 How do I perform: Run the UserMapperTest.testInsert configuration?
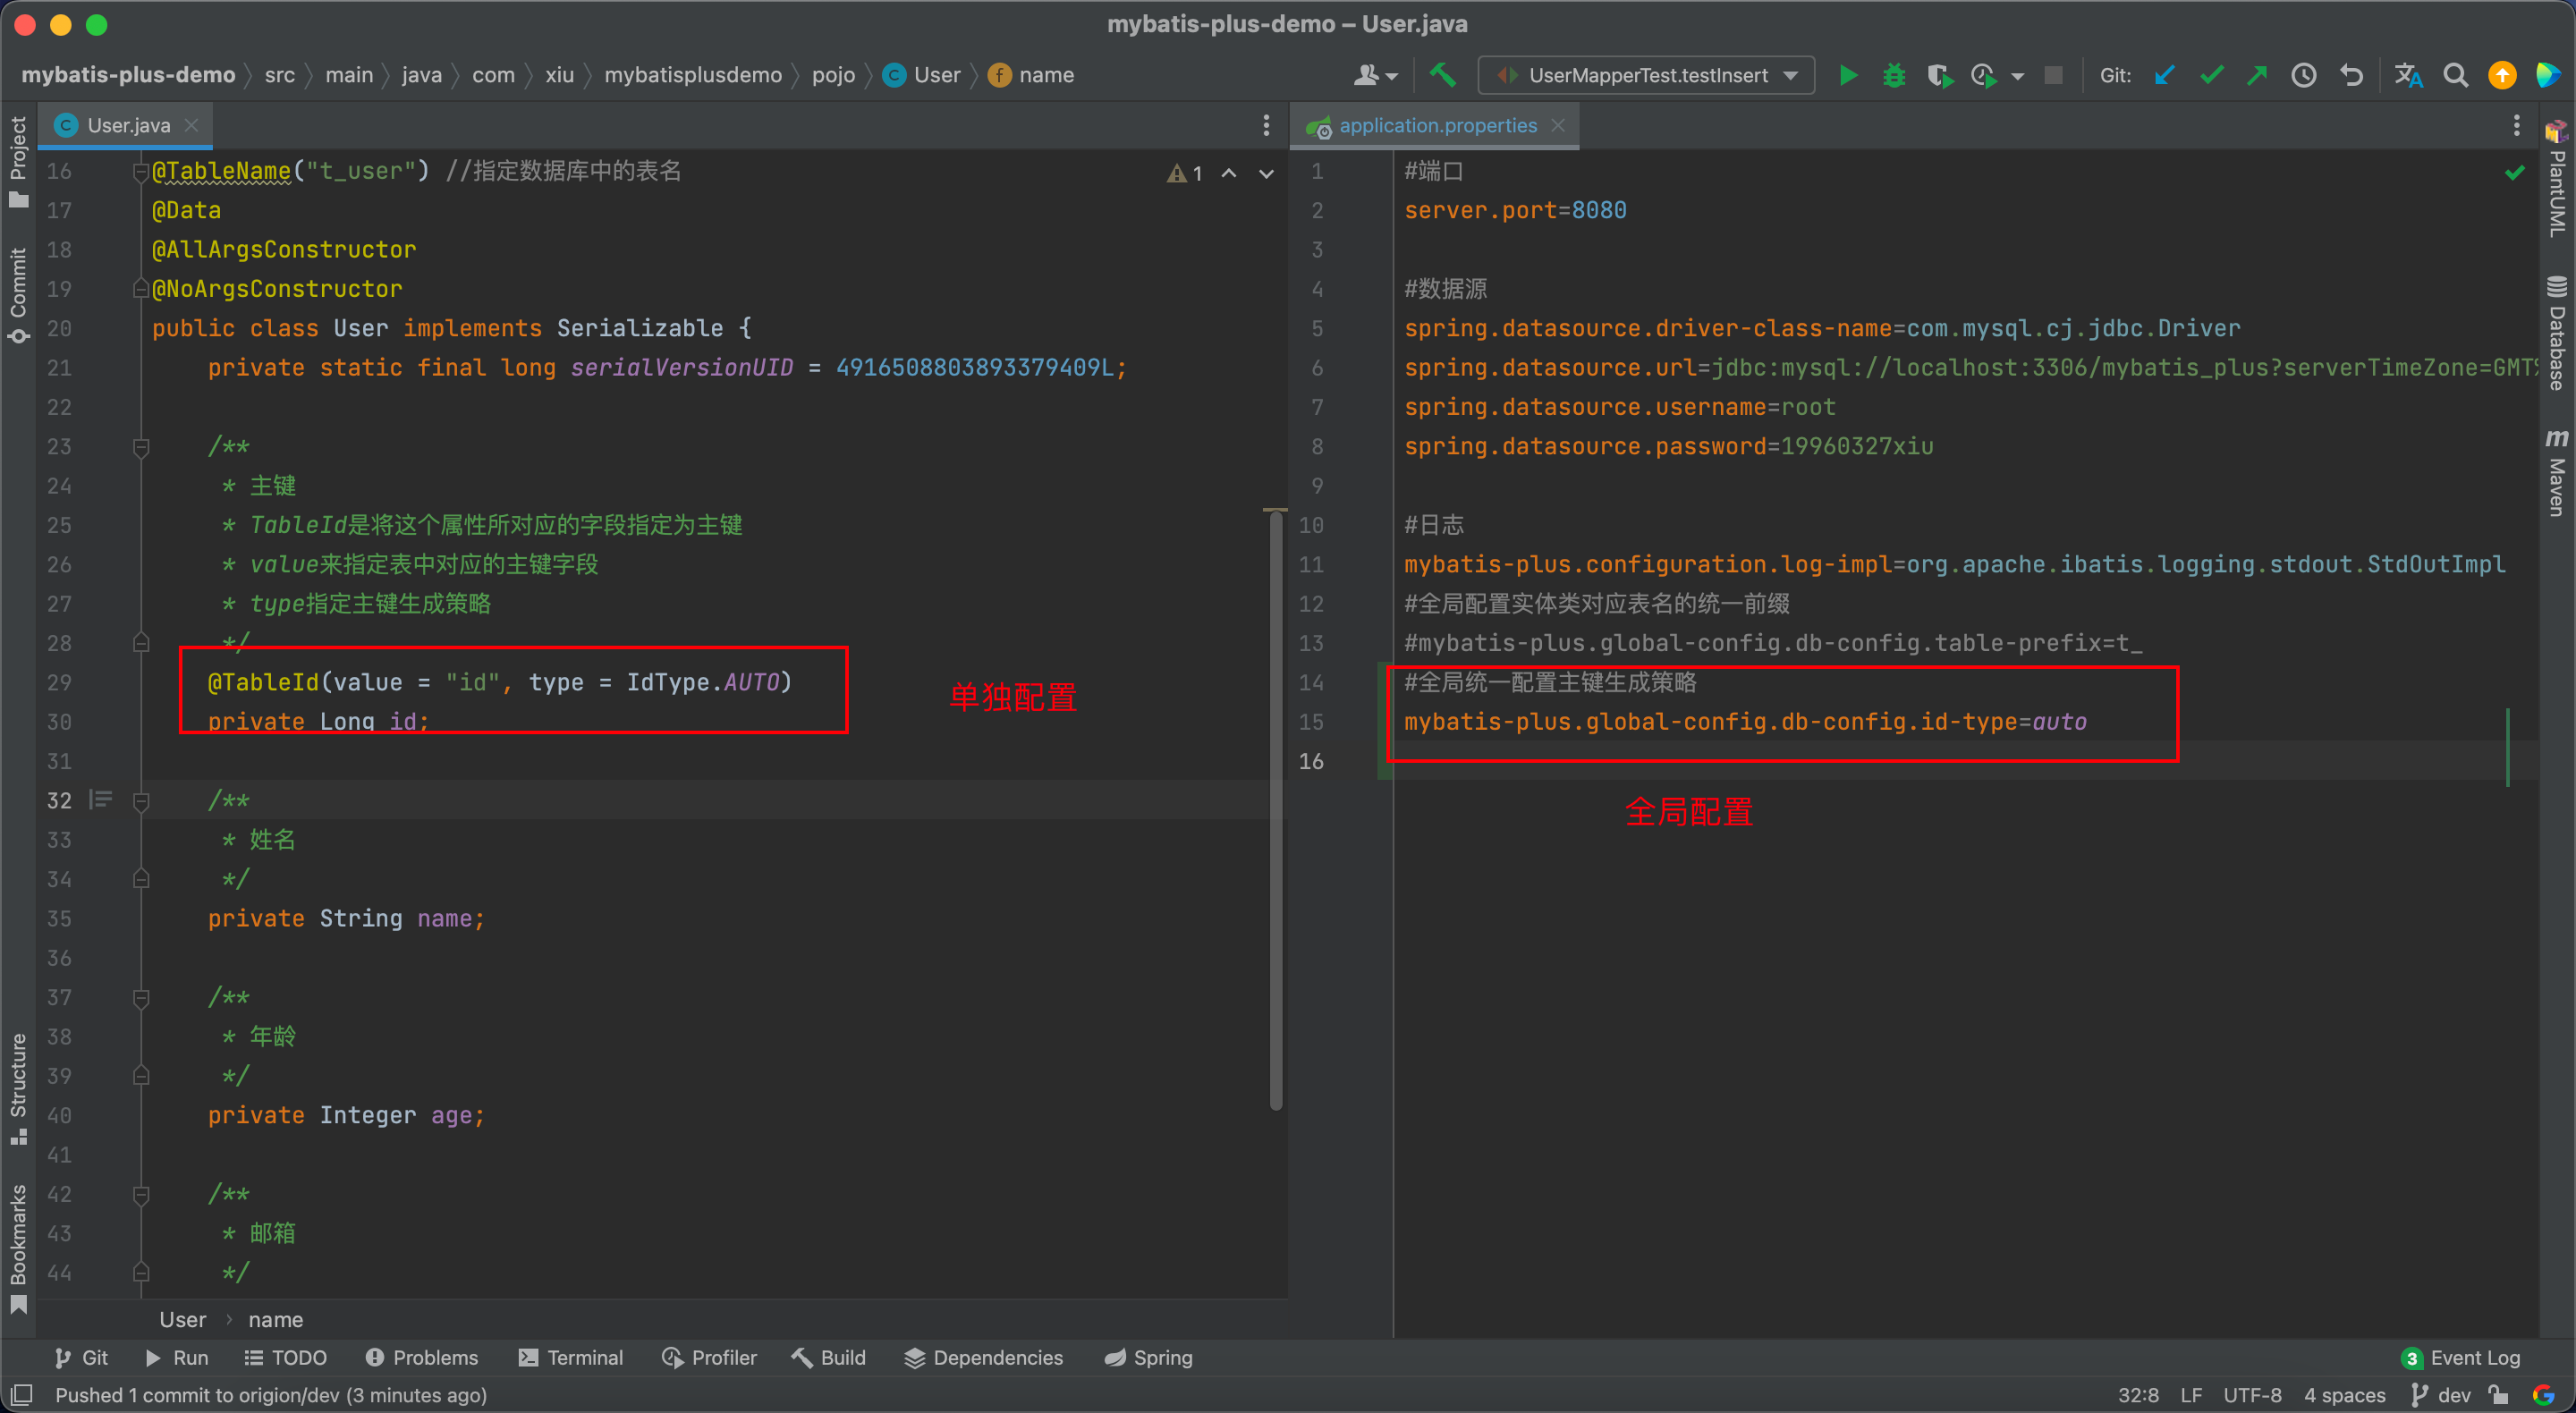click(1847, 75)
